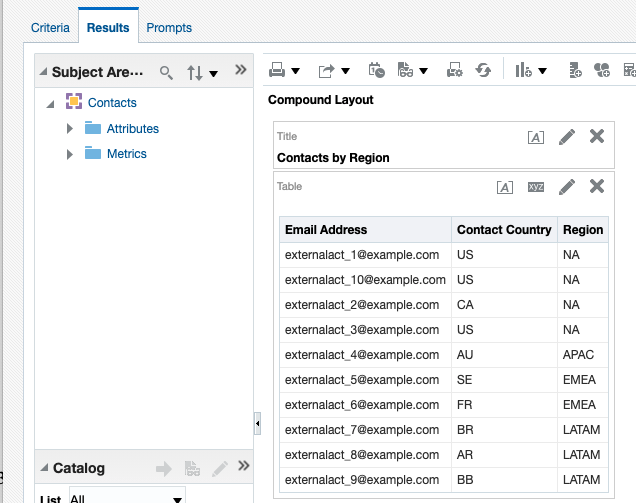Click the Catalog pane pencil edit icon
This screenshot has height=503, width=636.
(220, 469)
